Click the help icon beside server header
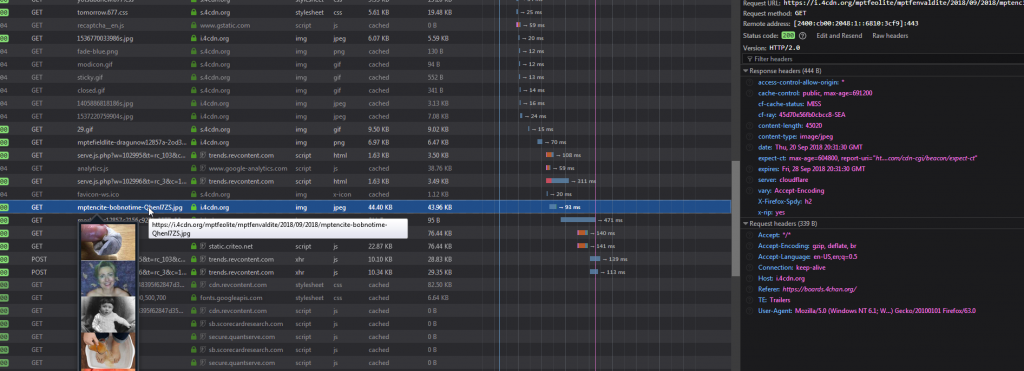Image resolution: width=1024 pixels, height=371 pixels. point(750,180)
